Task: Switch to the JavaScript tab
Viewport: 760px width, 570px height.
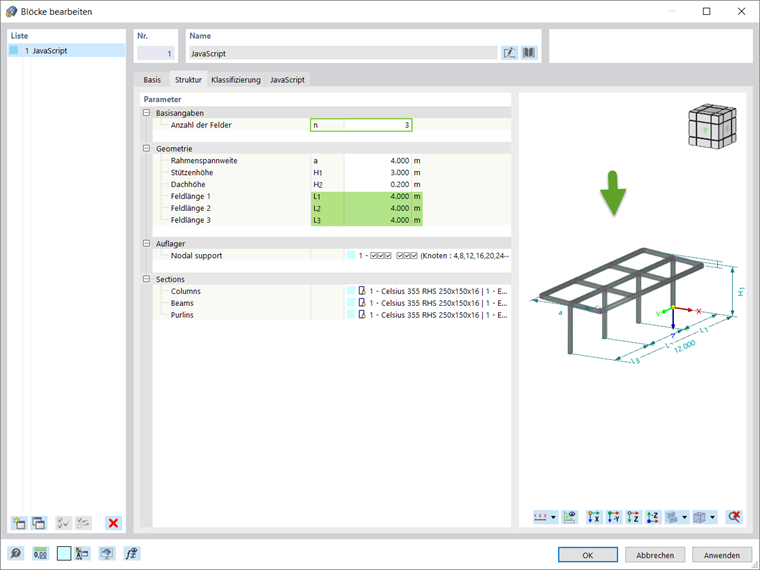Action: click(287, 79)
